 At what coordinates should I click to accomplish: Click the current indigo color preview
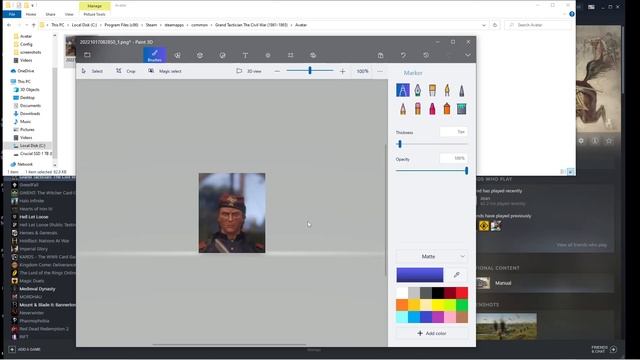click(420, 275)
